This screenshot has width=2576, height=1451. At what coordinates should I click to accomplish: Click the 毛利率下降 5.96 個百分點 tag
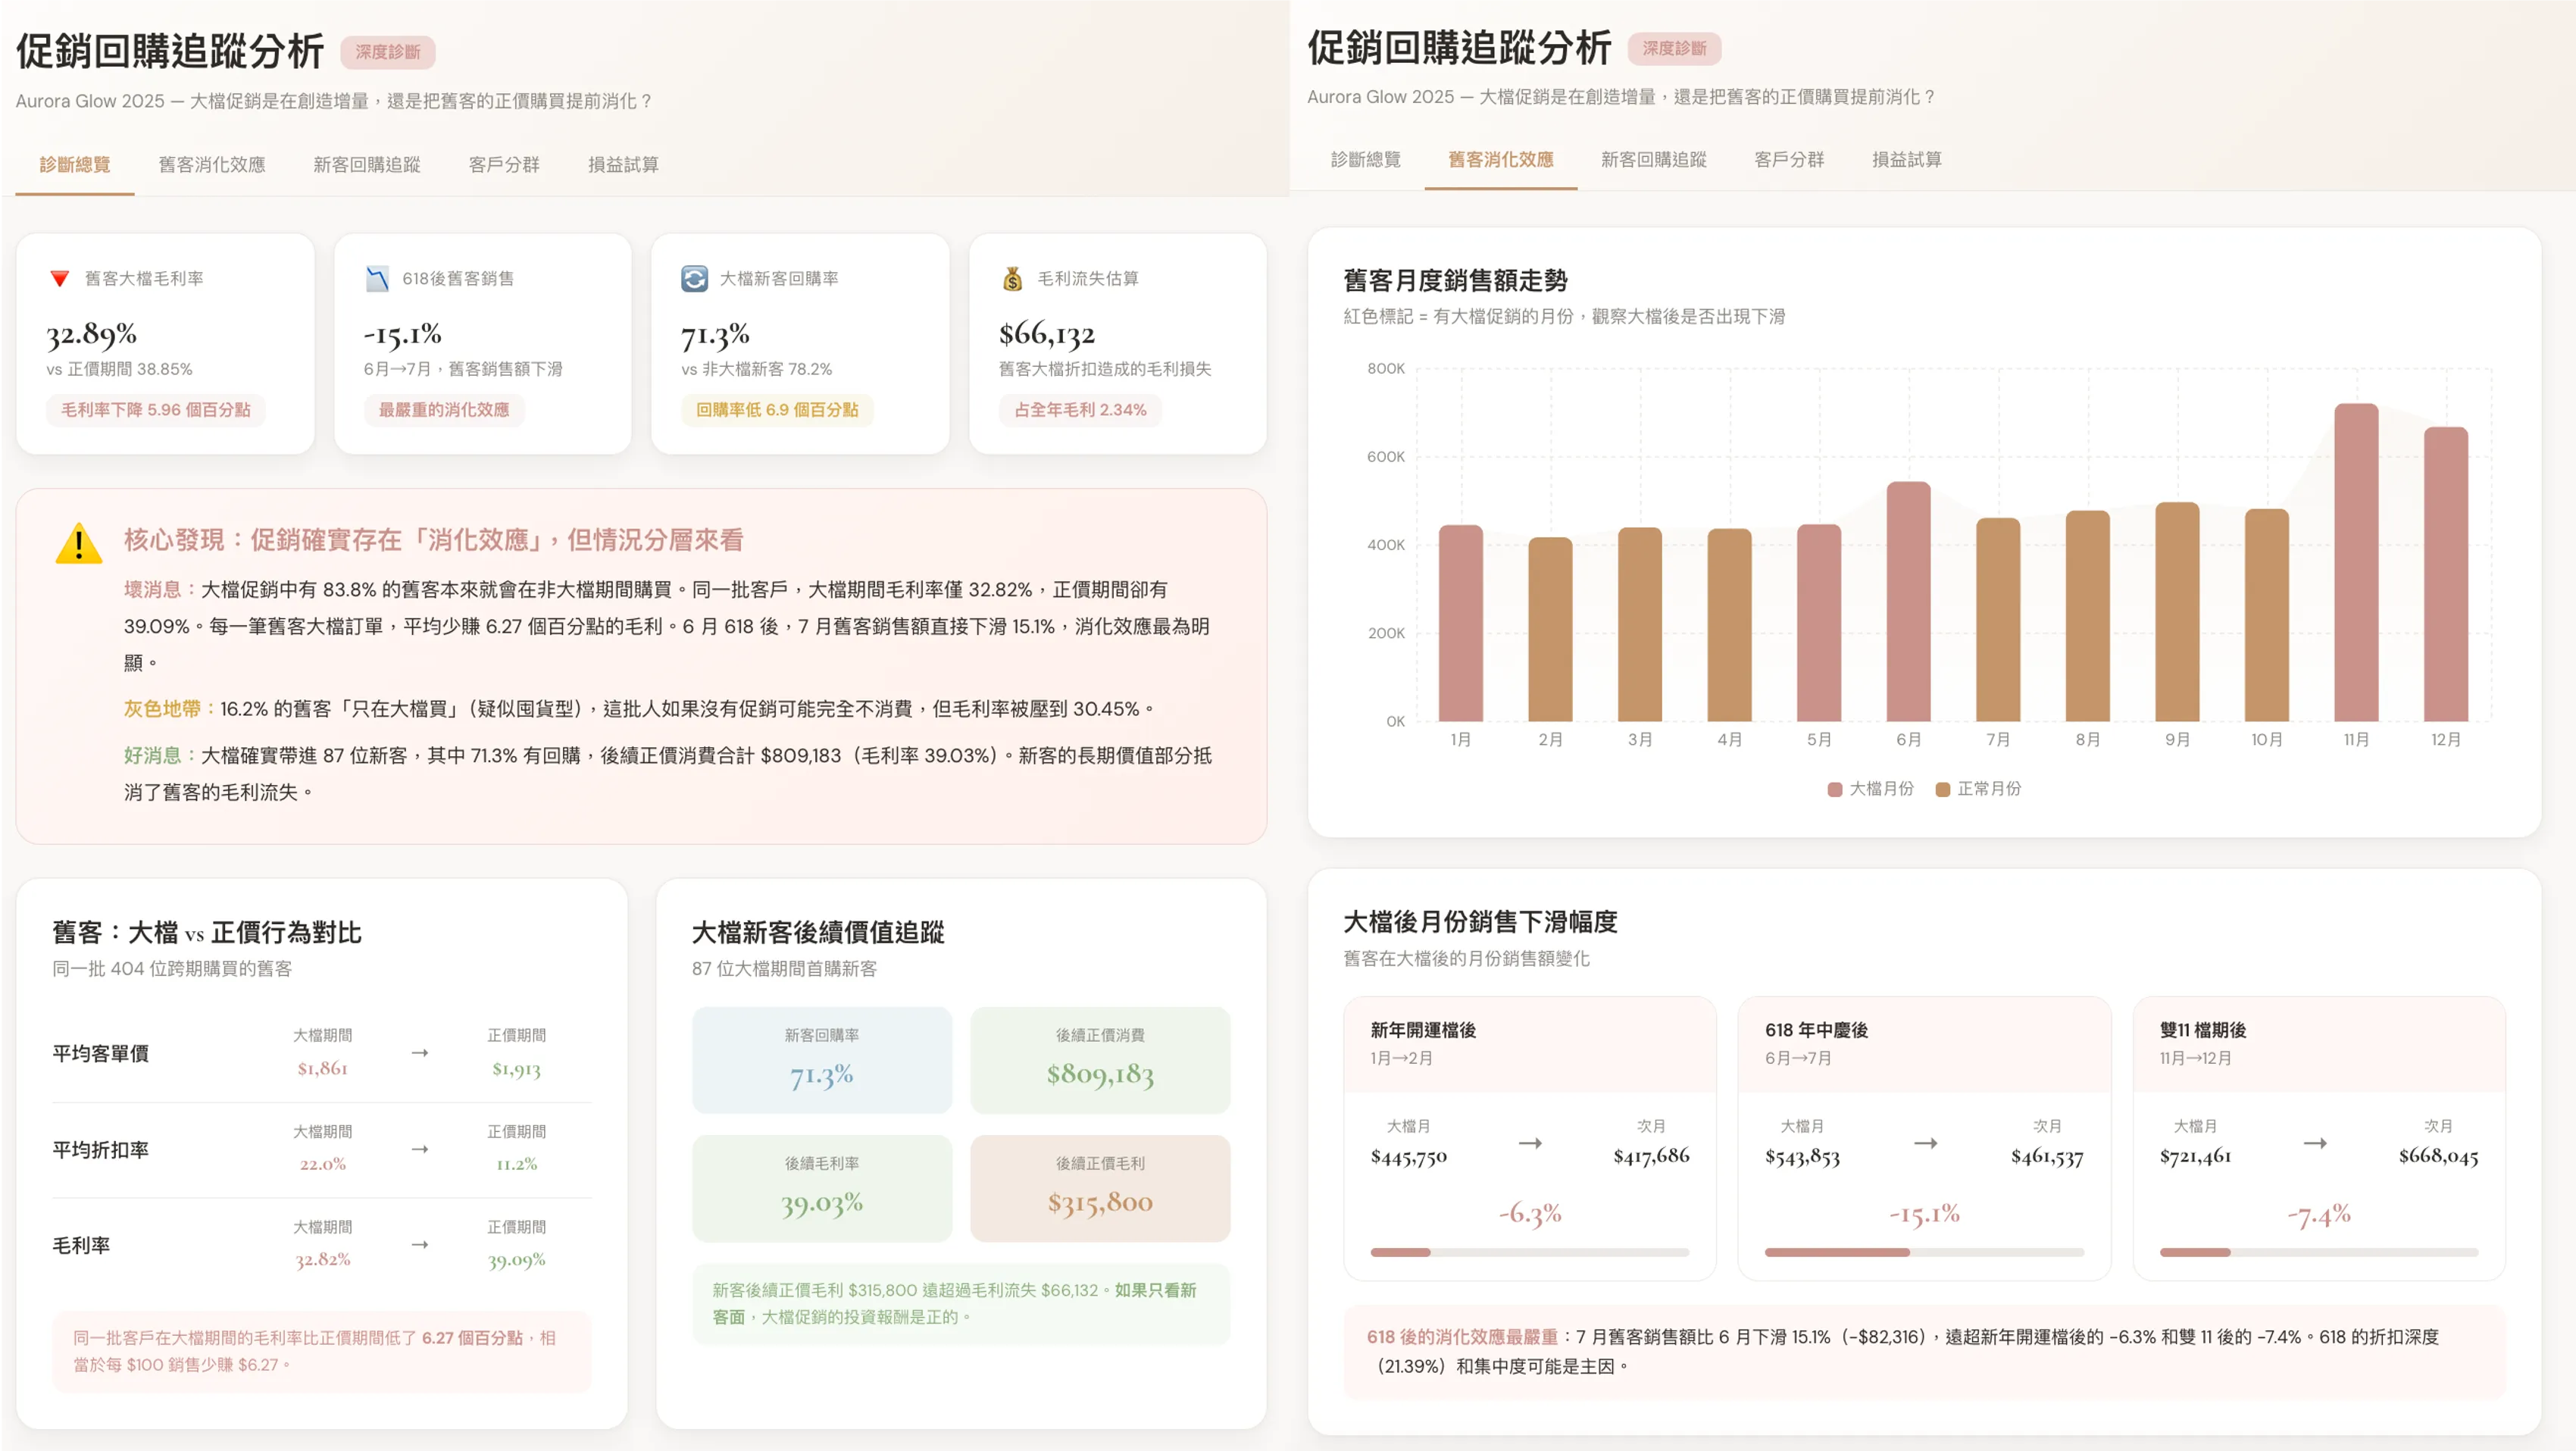(156, 410)
